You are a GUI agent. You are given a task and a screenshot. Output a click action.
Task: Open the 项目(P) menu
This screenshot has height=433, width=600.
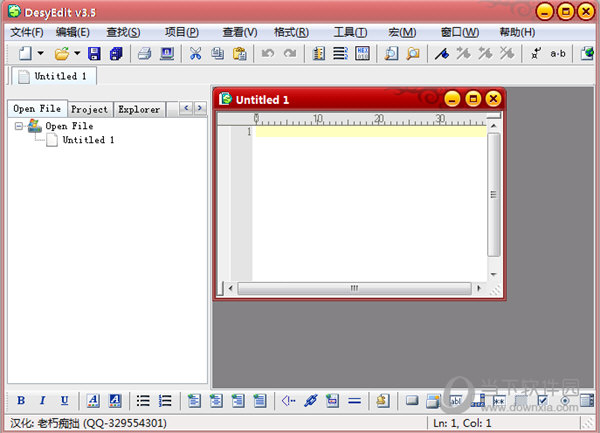point(182,32)
